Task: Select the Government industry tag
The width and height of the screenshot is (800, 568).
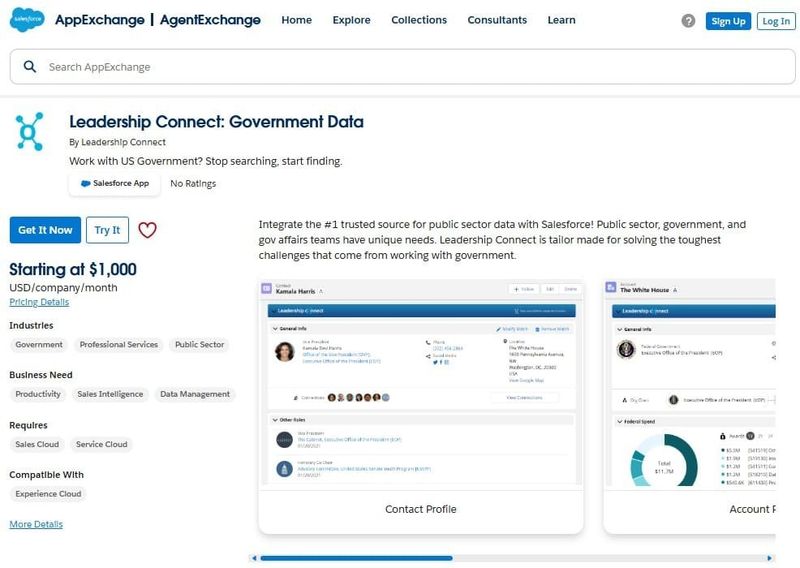Action: (39, 344)
